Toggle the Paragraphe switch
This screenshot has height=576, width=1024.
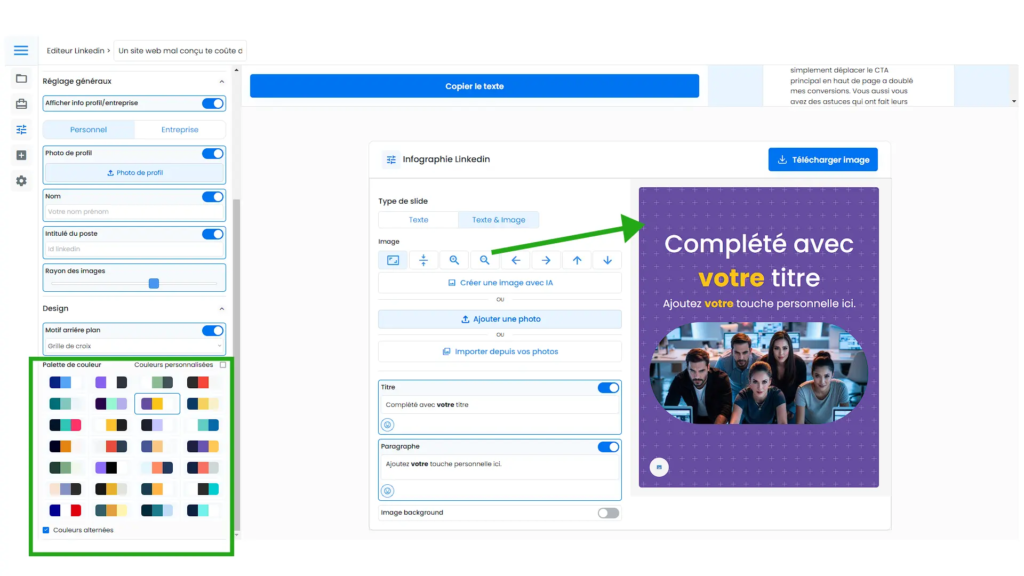click(x=608, y=447)
